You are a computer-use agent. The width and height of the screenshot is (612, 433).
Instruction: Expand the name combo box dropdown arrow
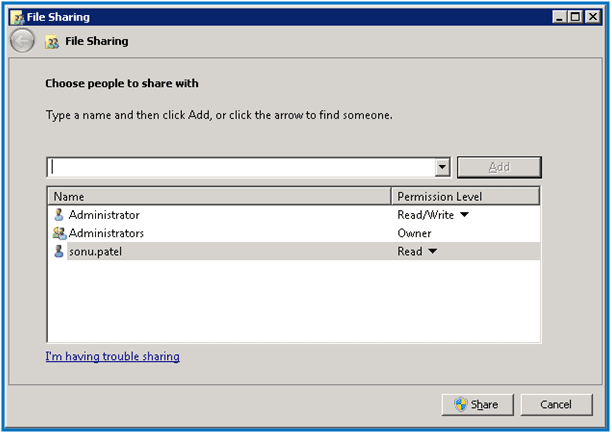pyautogui.click(x=442, y=167)
